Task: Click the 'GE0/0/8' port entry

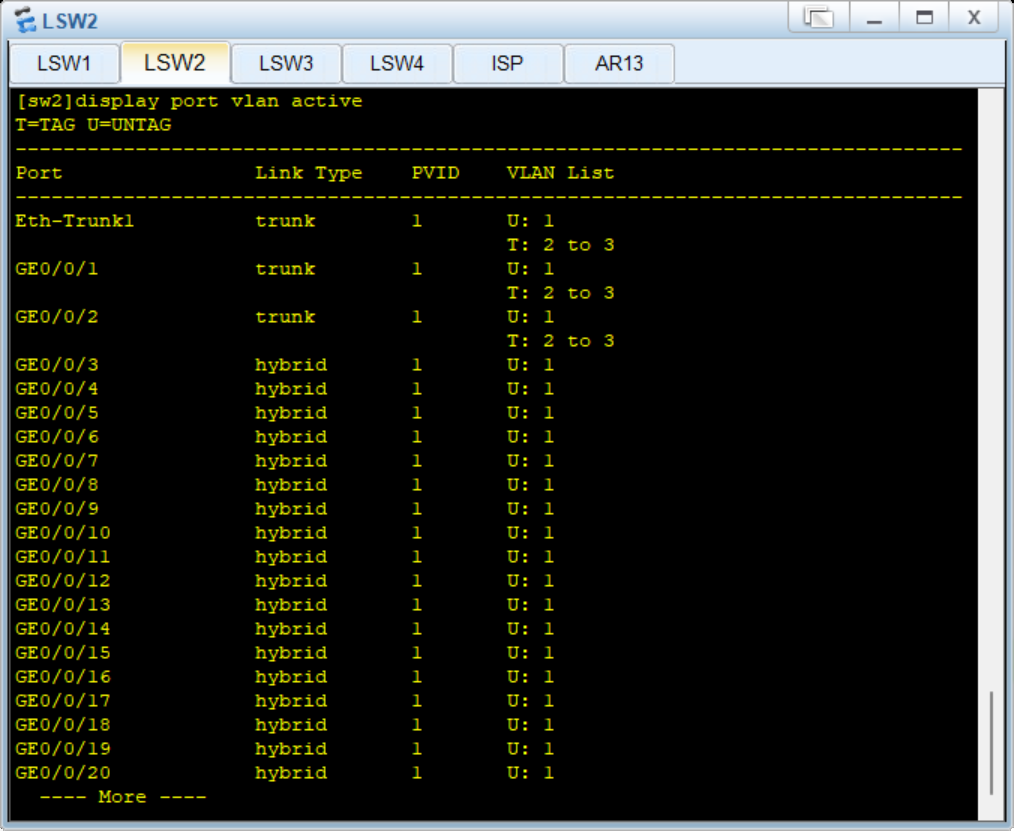Action: [x=57, y=485]
